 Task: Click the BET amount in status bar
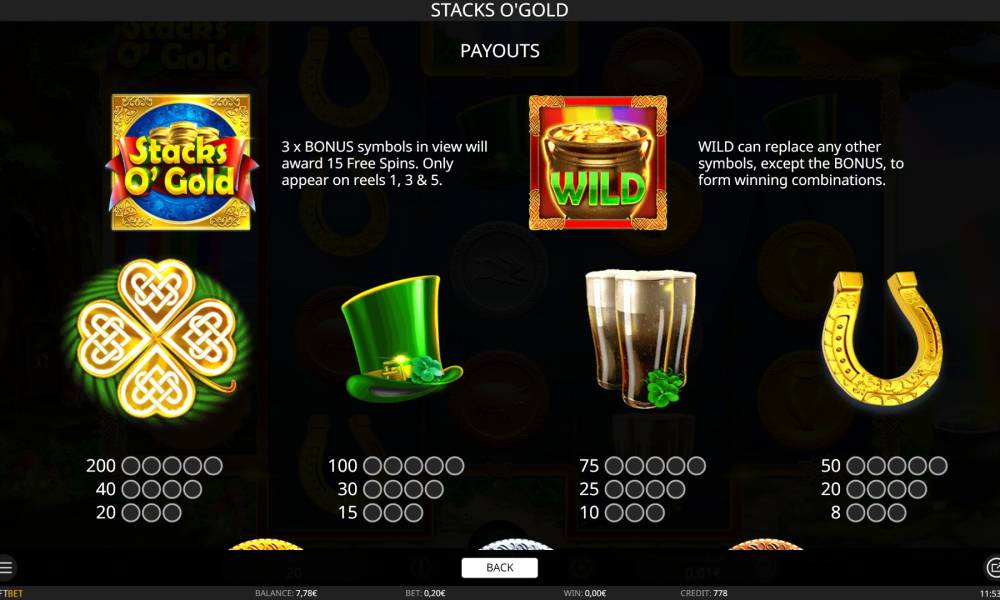[x=425, y=593]
